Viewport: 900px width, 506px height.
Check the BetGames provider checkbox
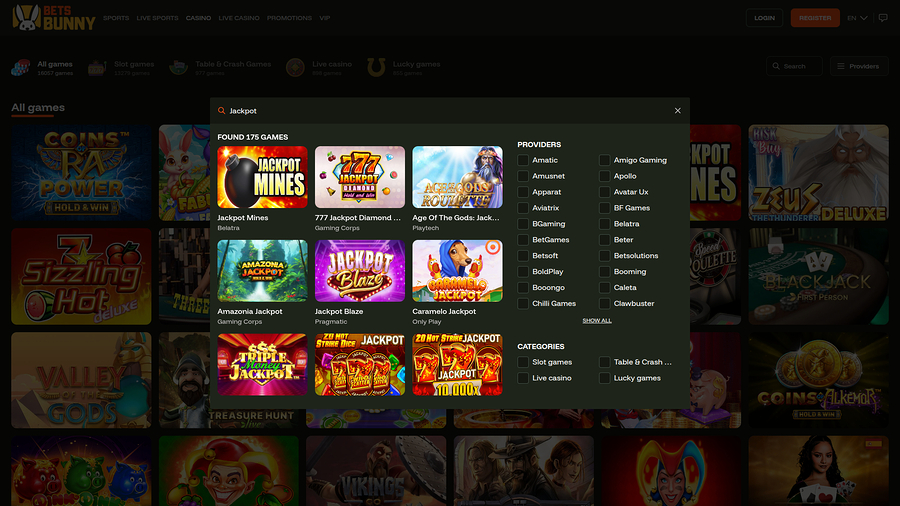coord(523,240)
